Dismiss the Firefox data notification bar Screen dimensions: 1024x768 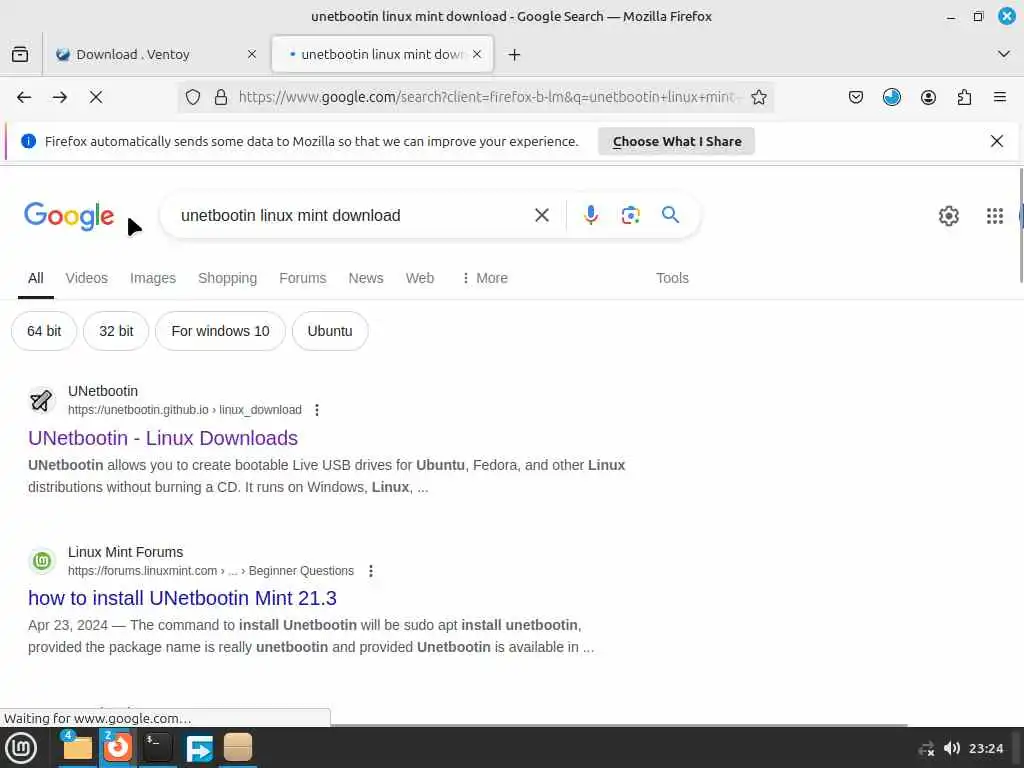point(997,141)
